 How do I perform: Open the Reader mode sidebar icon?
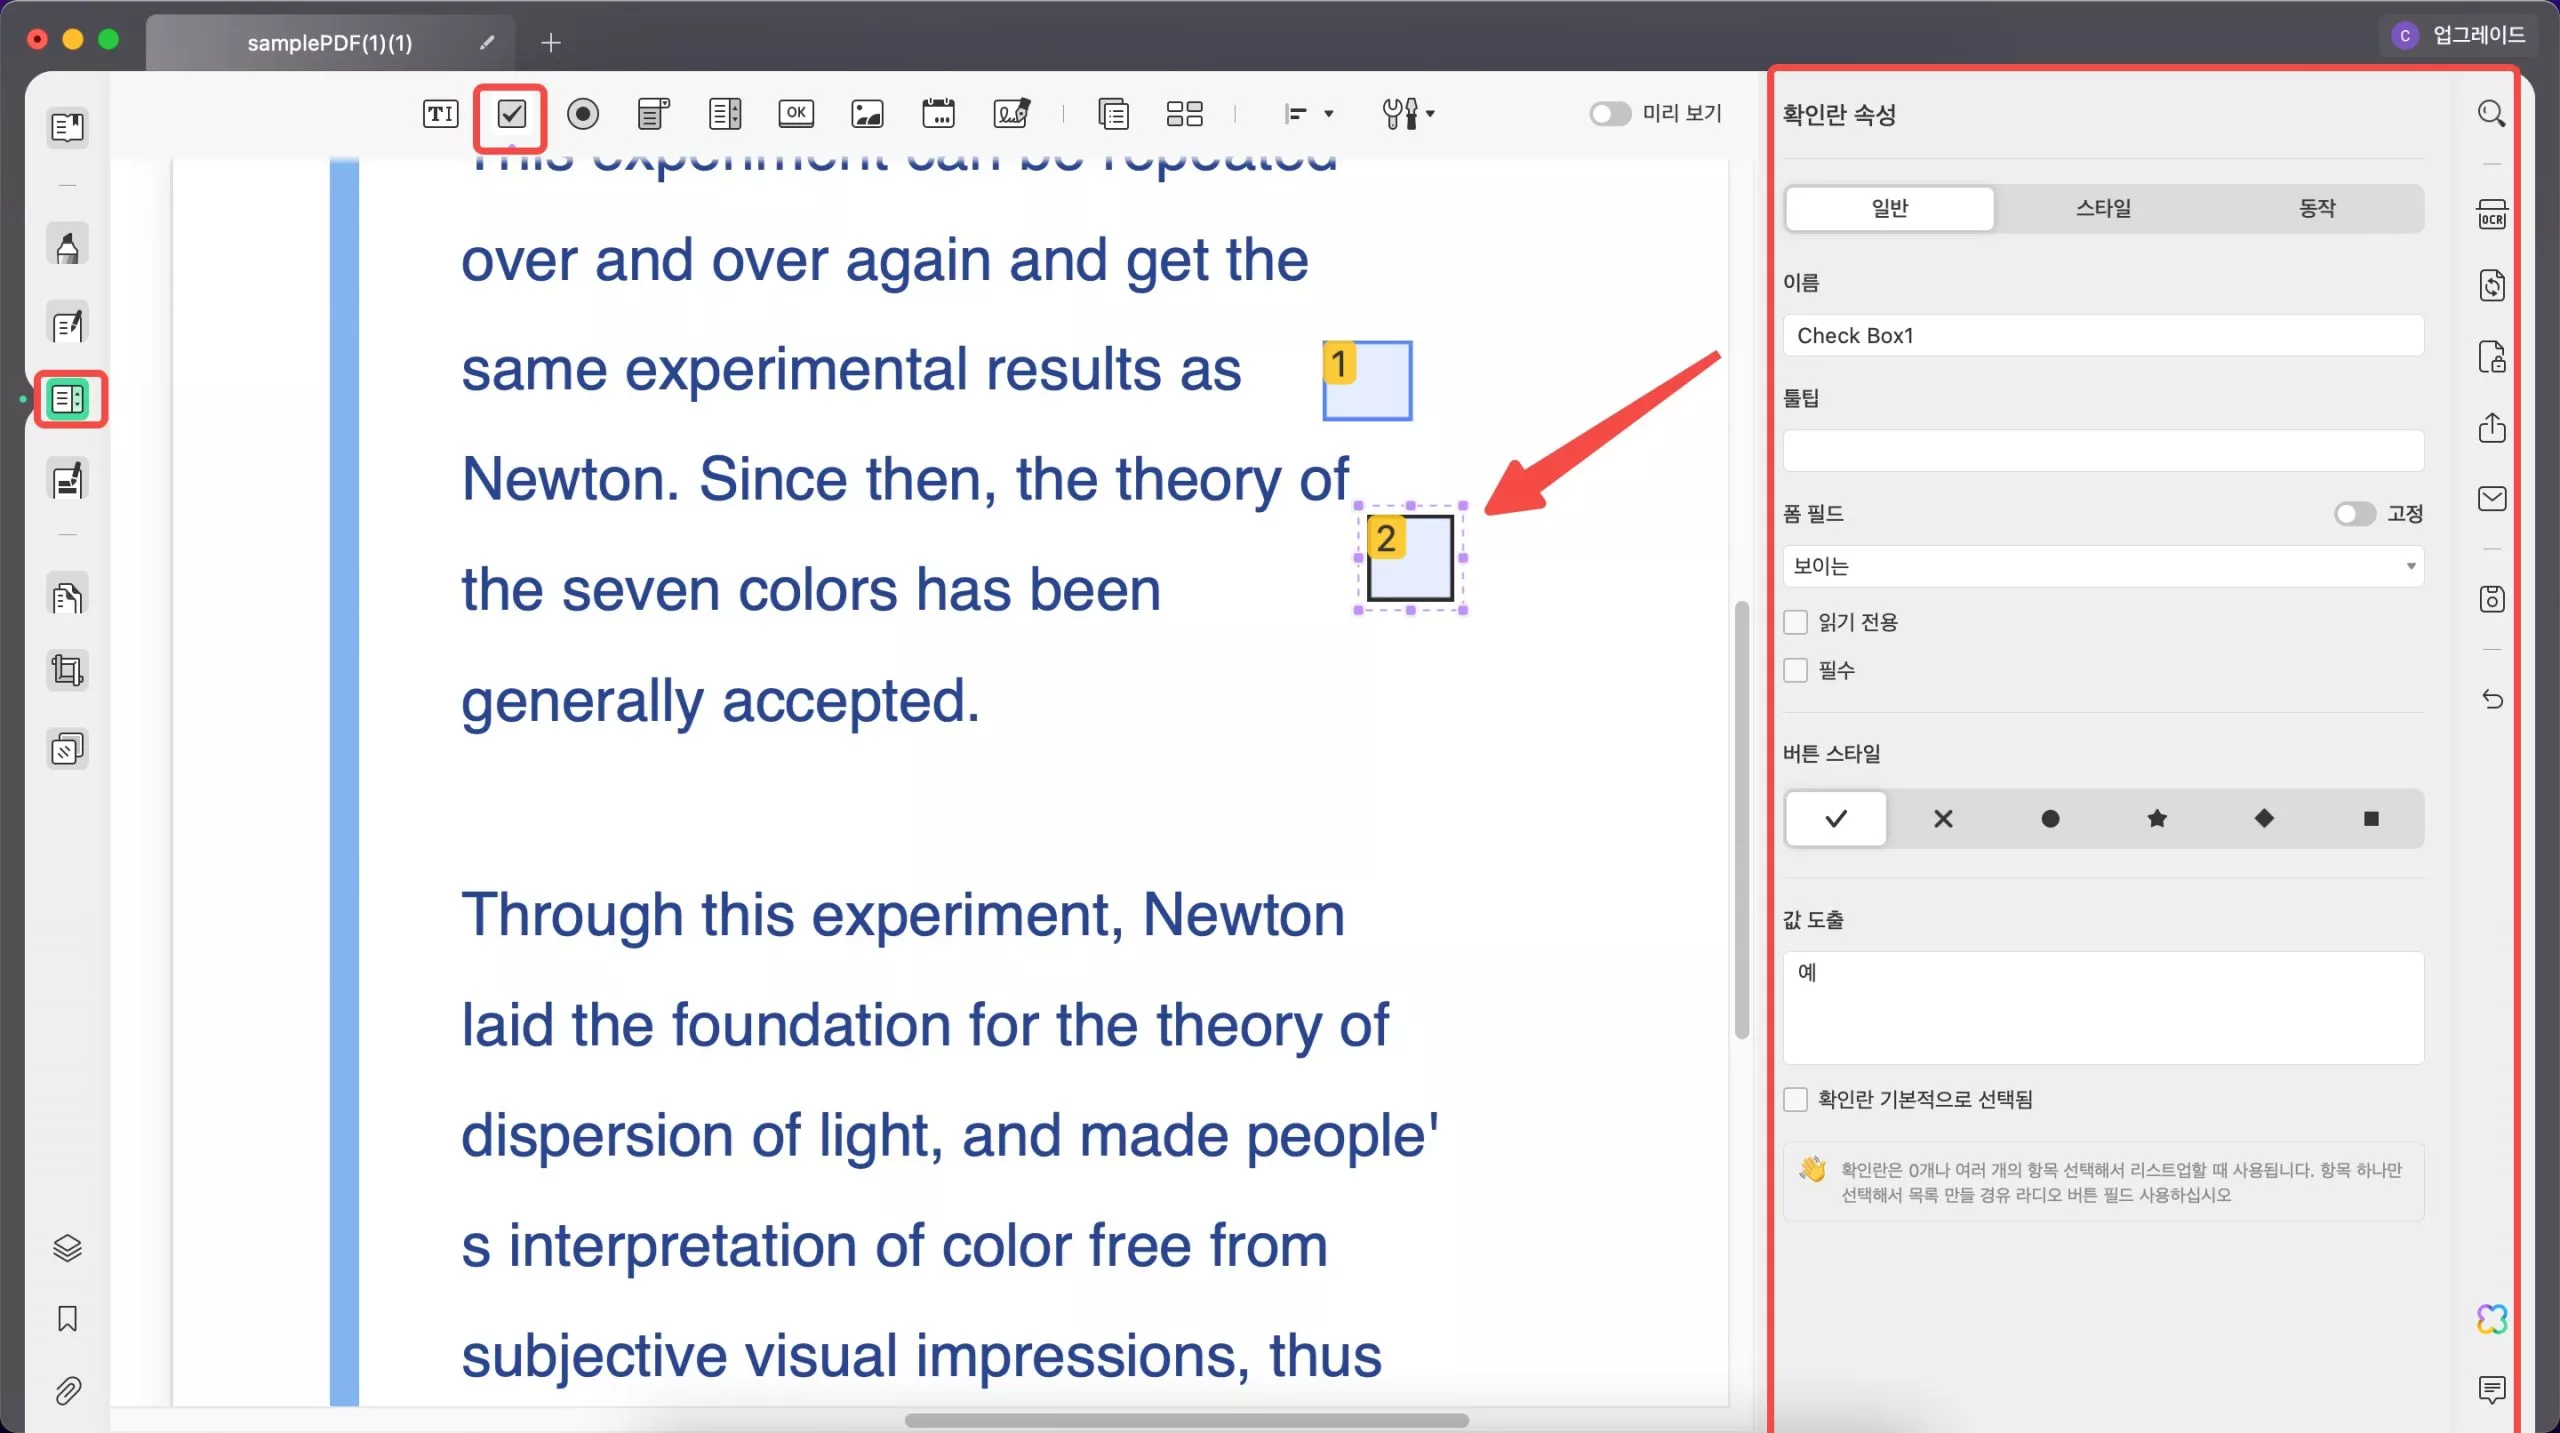click(x=67, y=128)
